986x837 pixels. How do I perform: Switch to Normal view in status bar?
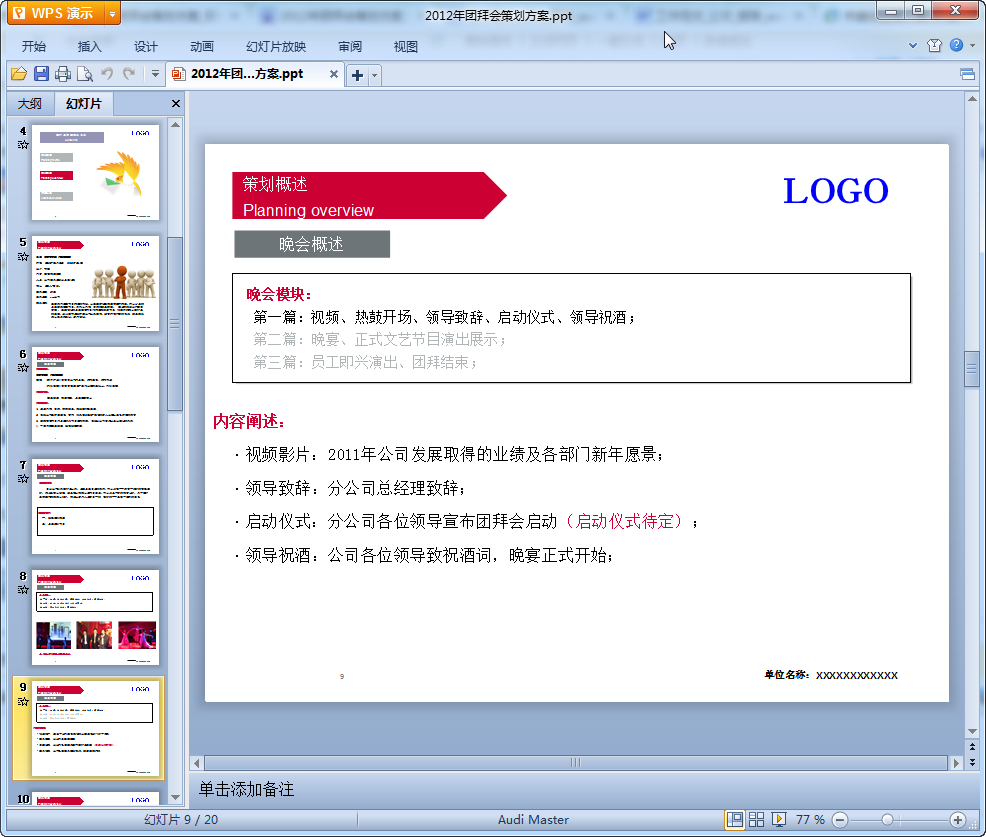coord(734,819)
